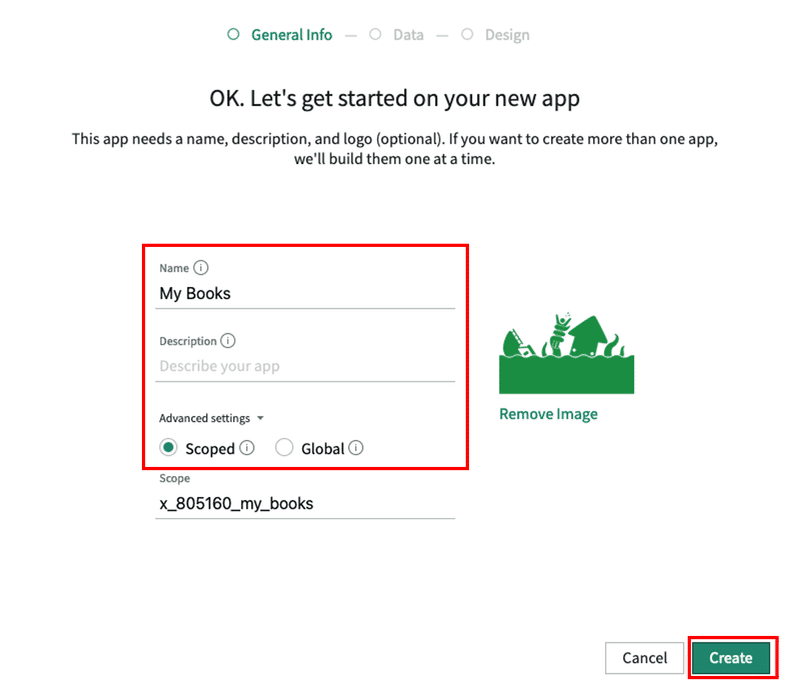Viewport: 800px width, 690px height.
Task: Click the info icon beside Global
Action: (356, 448)
